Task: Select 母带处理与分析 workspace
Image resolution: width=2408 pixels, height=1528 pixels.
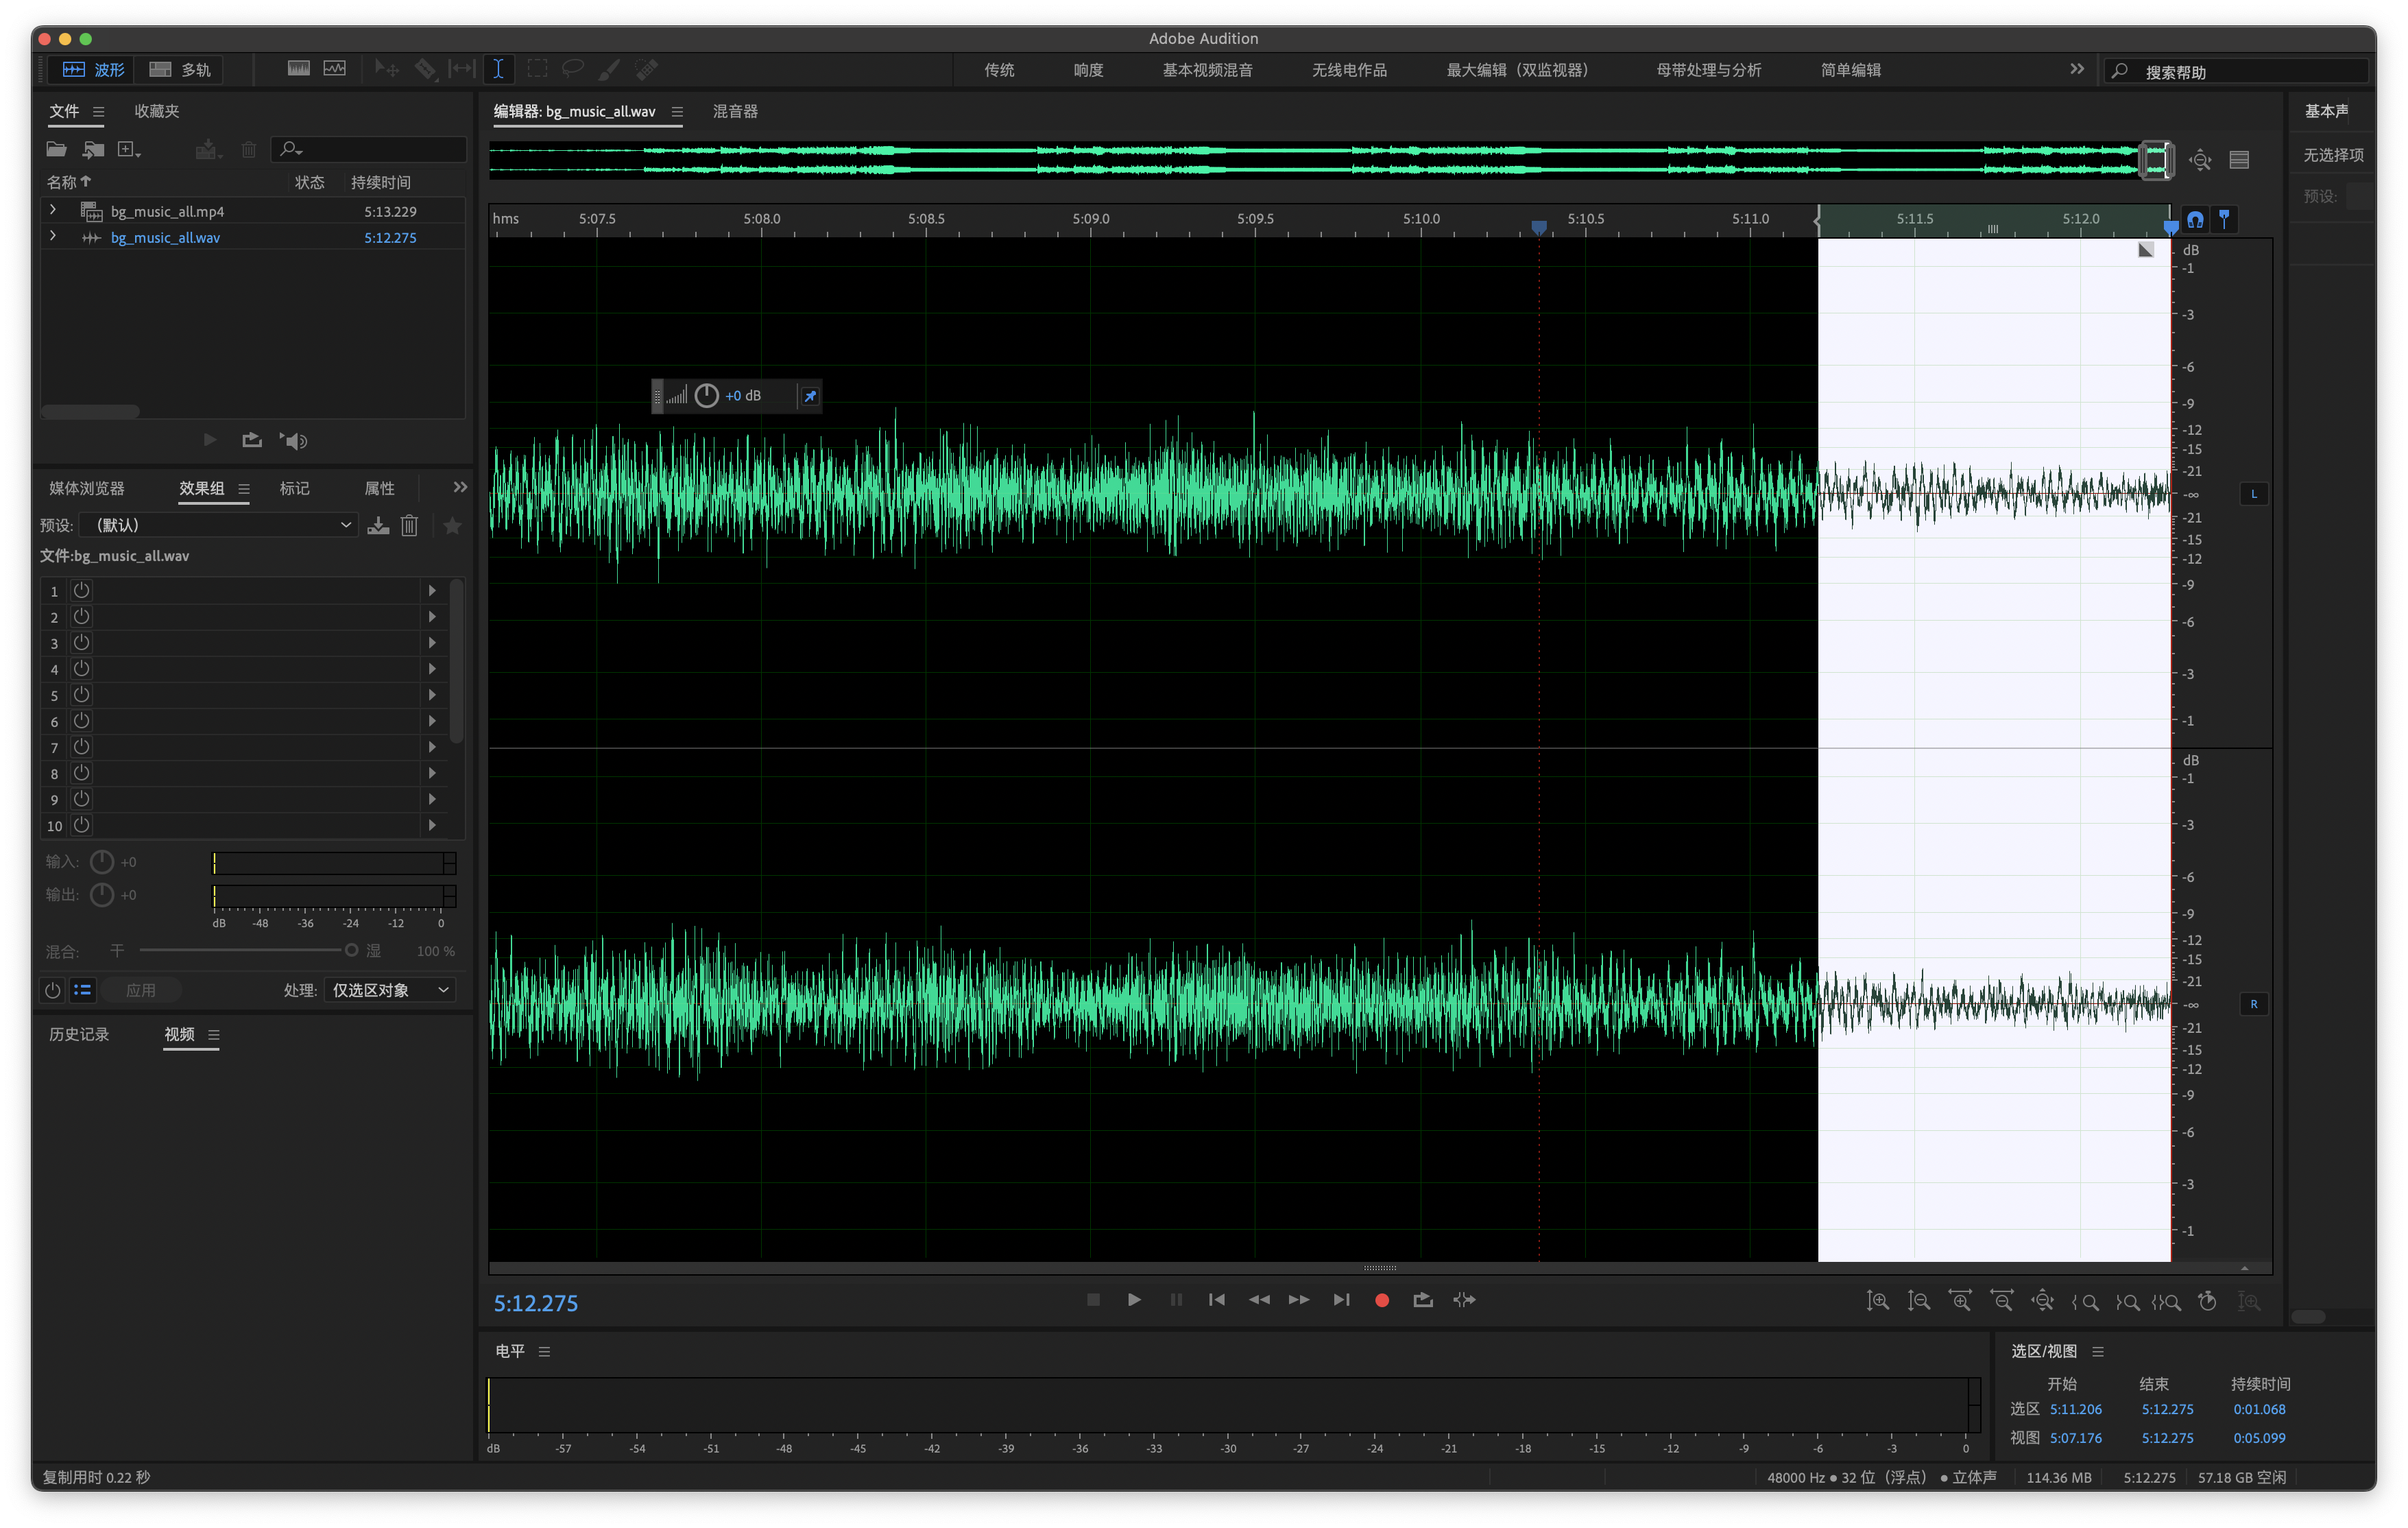Action: [1708, 70]
